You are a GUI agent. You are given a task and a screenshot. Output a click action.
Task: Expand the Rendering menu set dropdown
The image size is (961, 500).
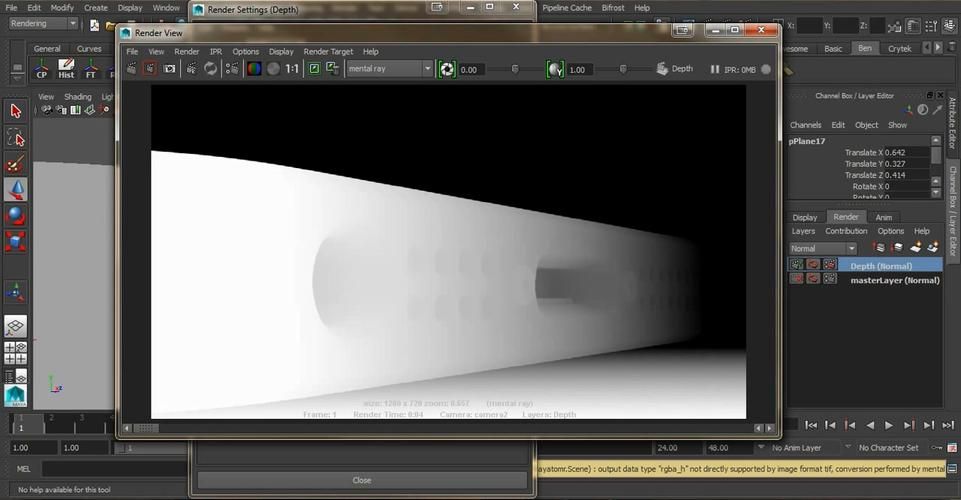point(72,24)
